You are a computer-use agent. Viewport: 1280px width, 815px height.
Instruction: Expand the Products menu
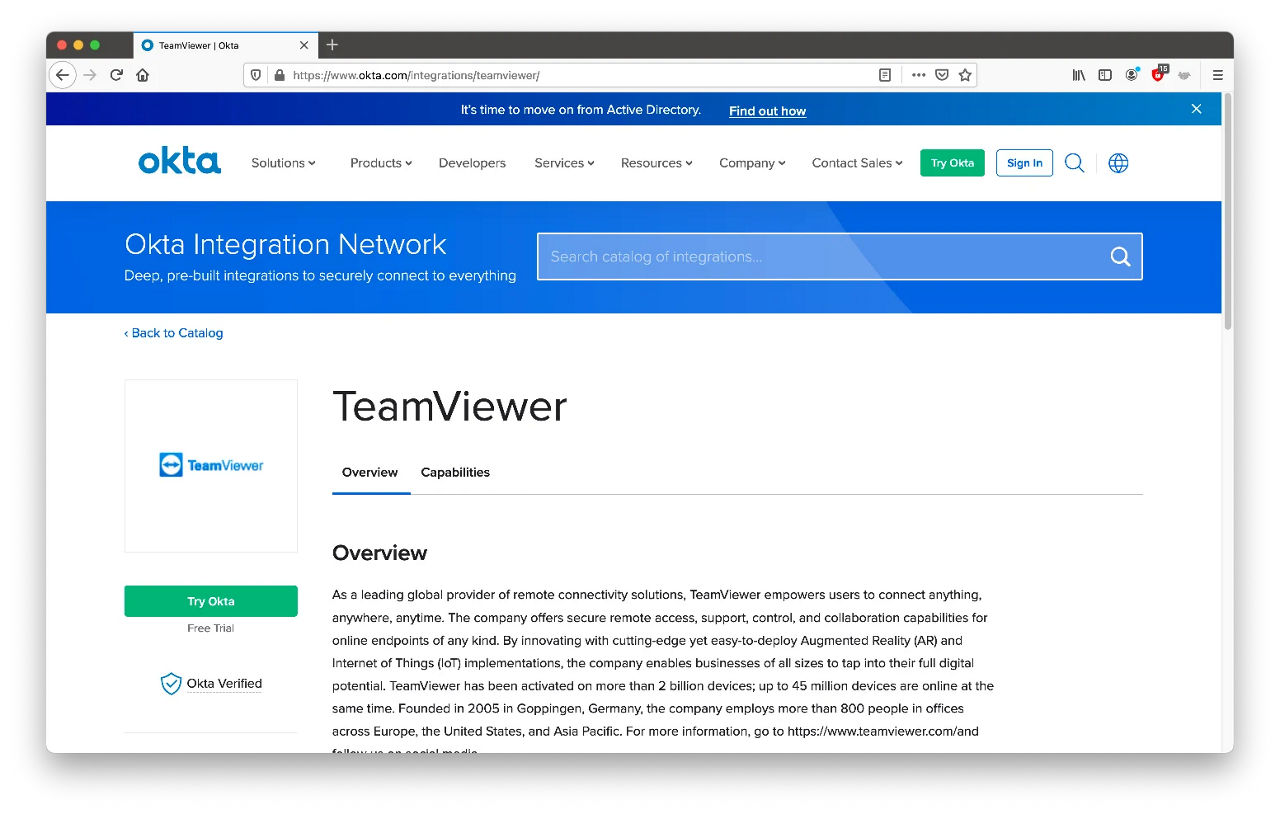[x=381, y=163]
